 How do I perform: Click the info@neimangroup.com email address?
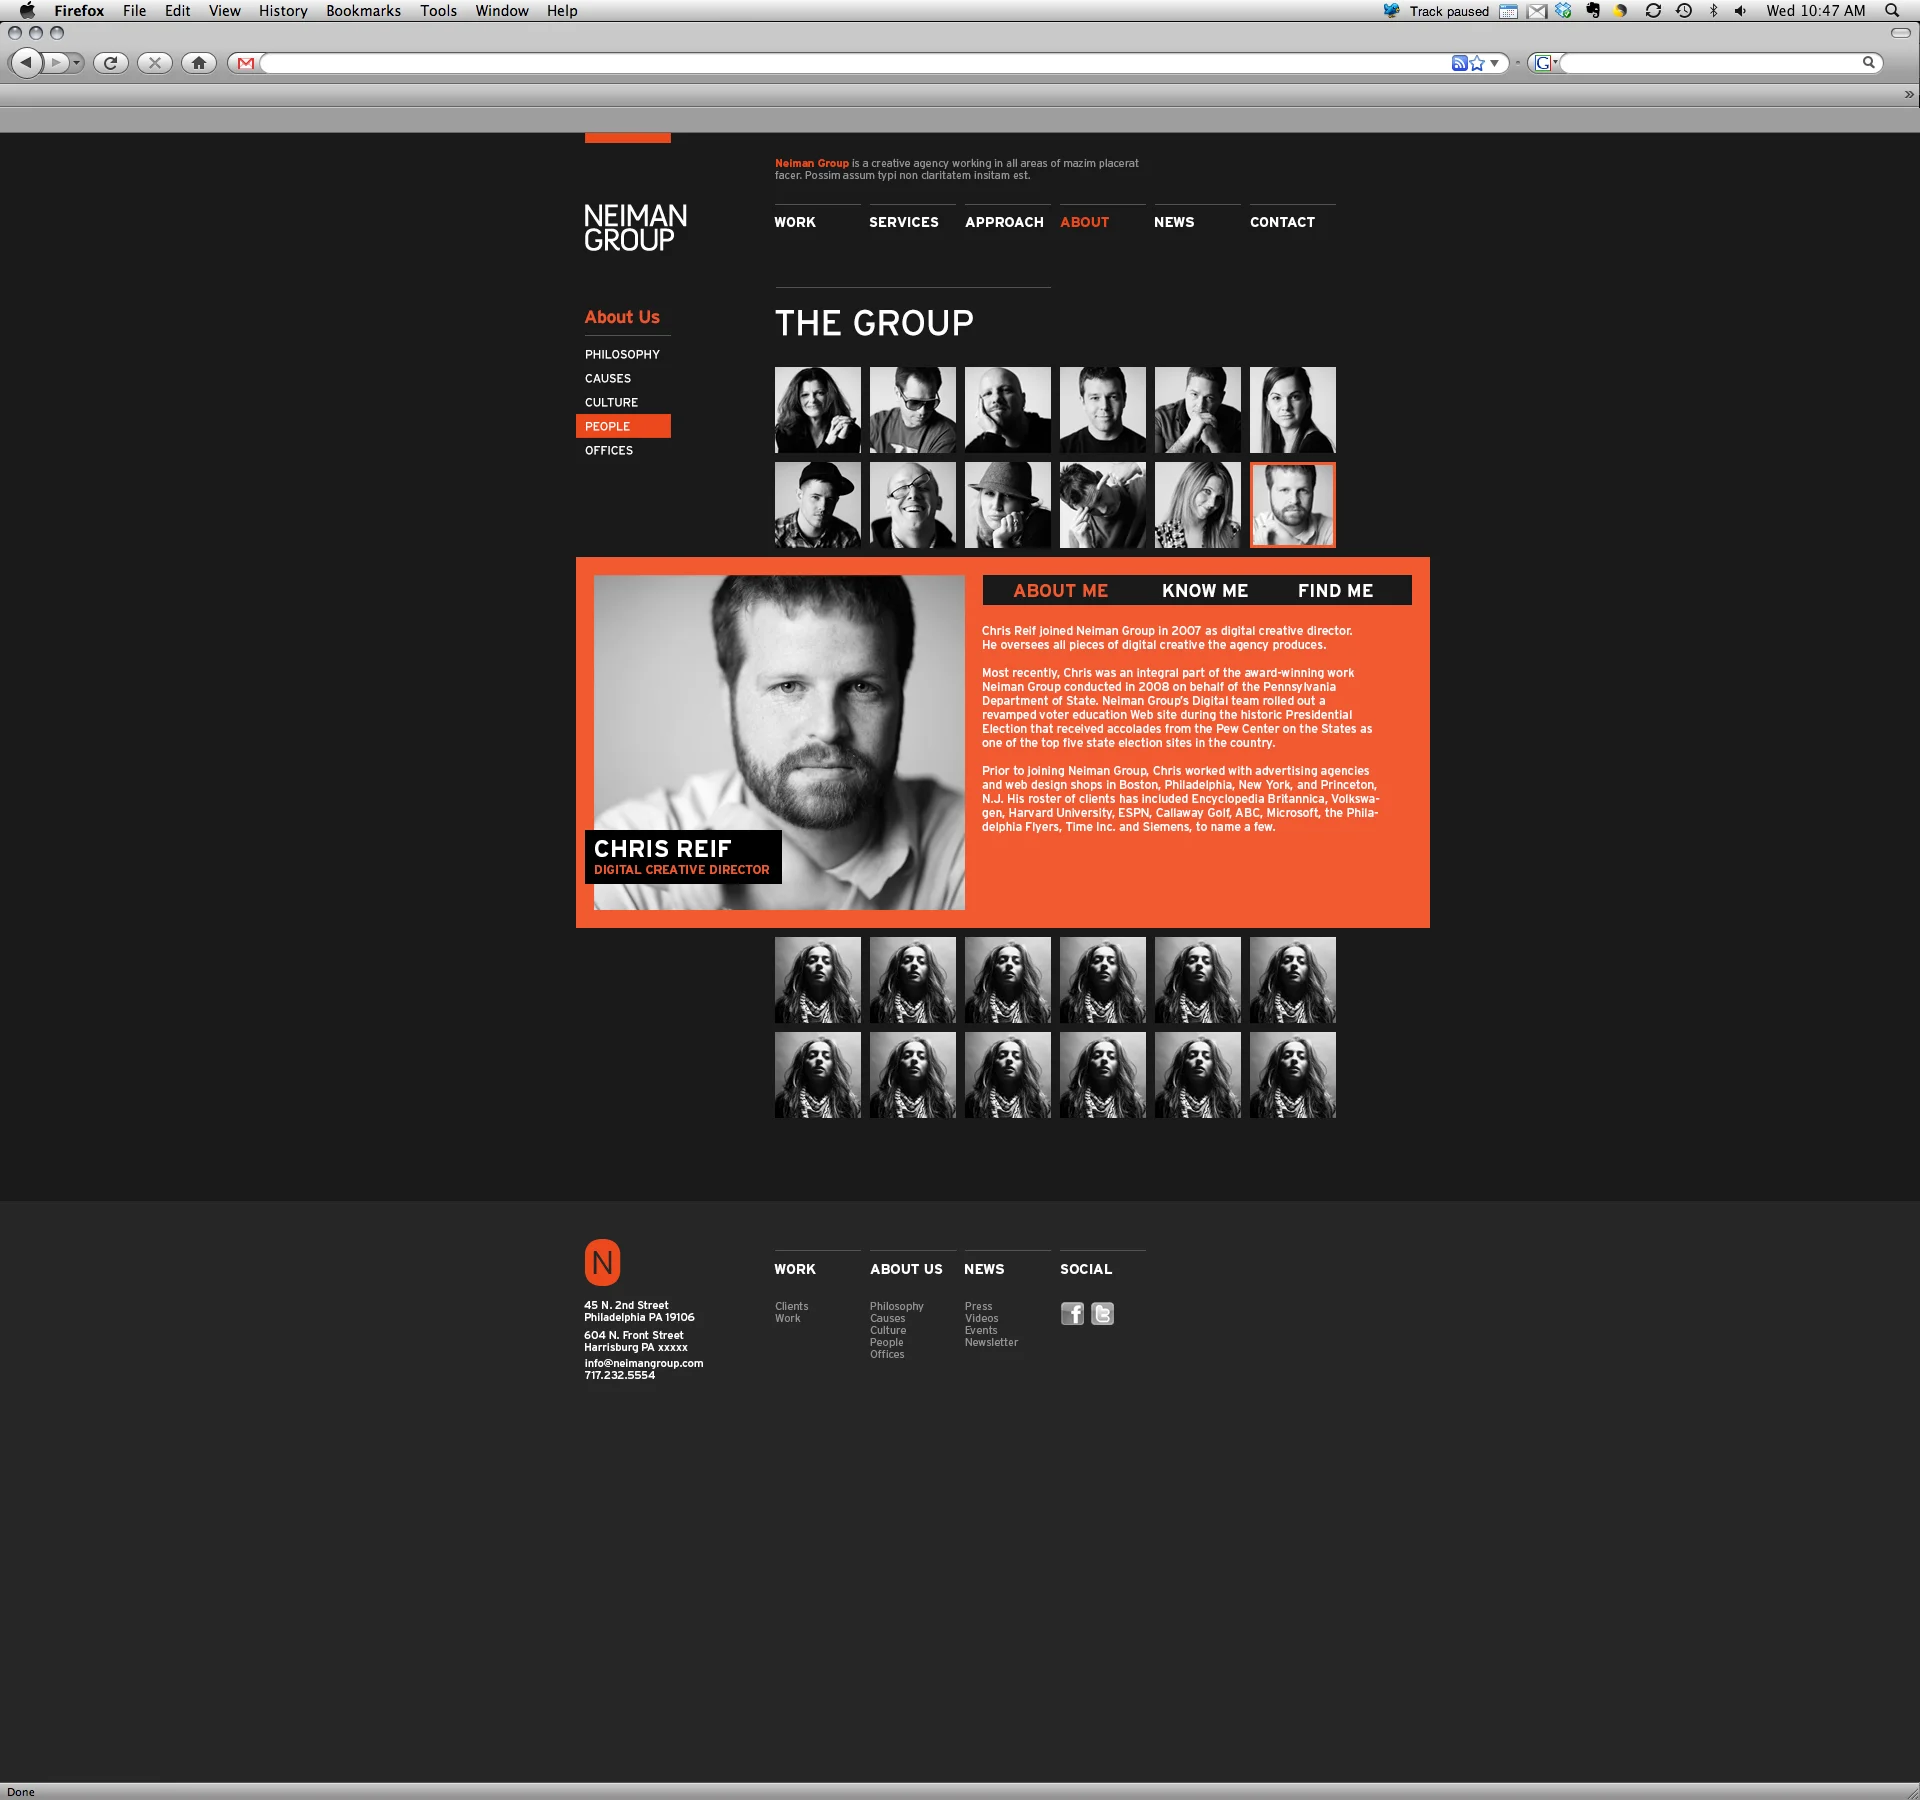tap(644, 1363)
